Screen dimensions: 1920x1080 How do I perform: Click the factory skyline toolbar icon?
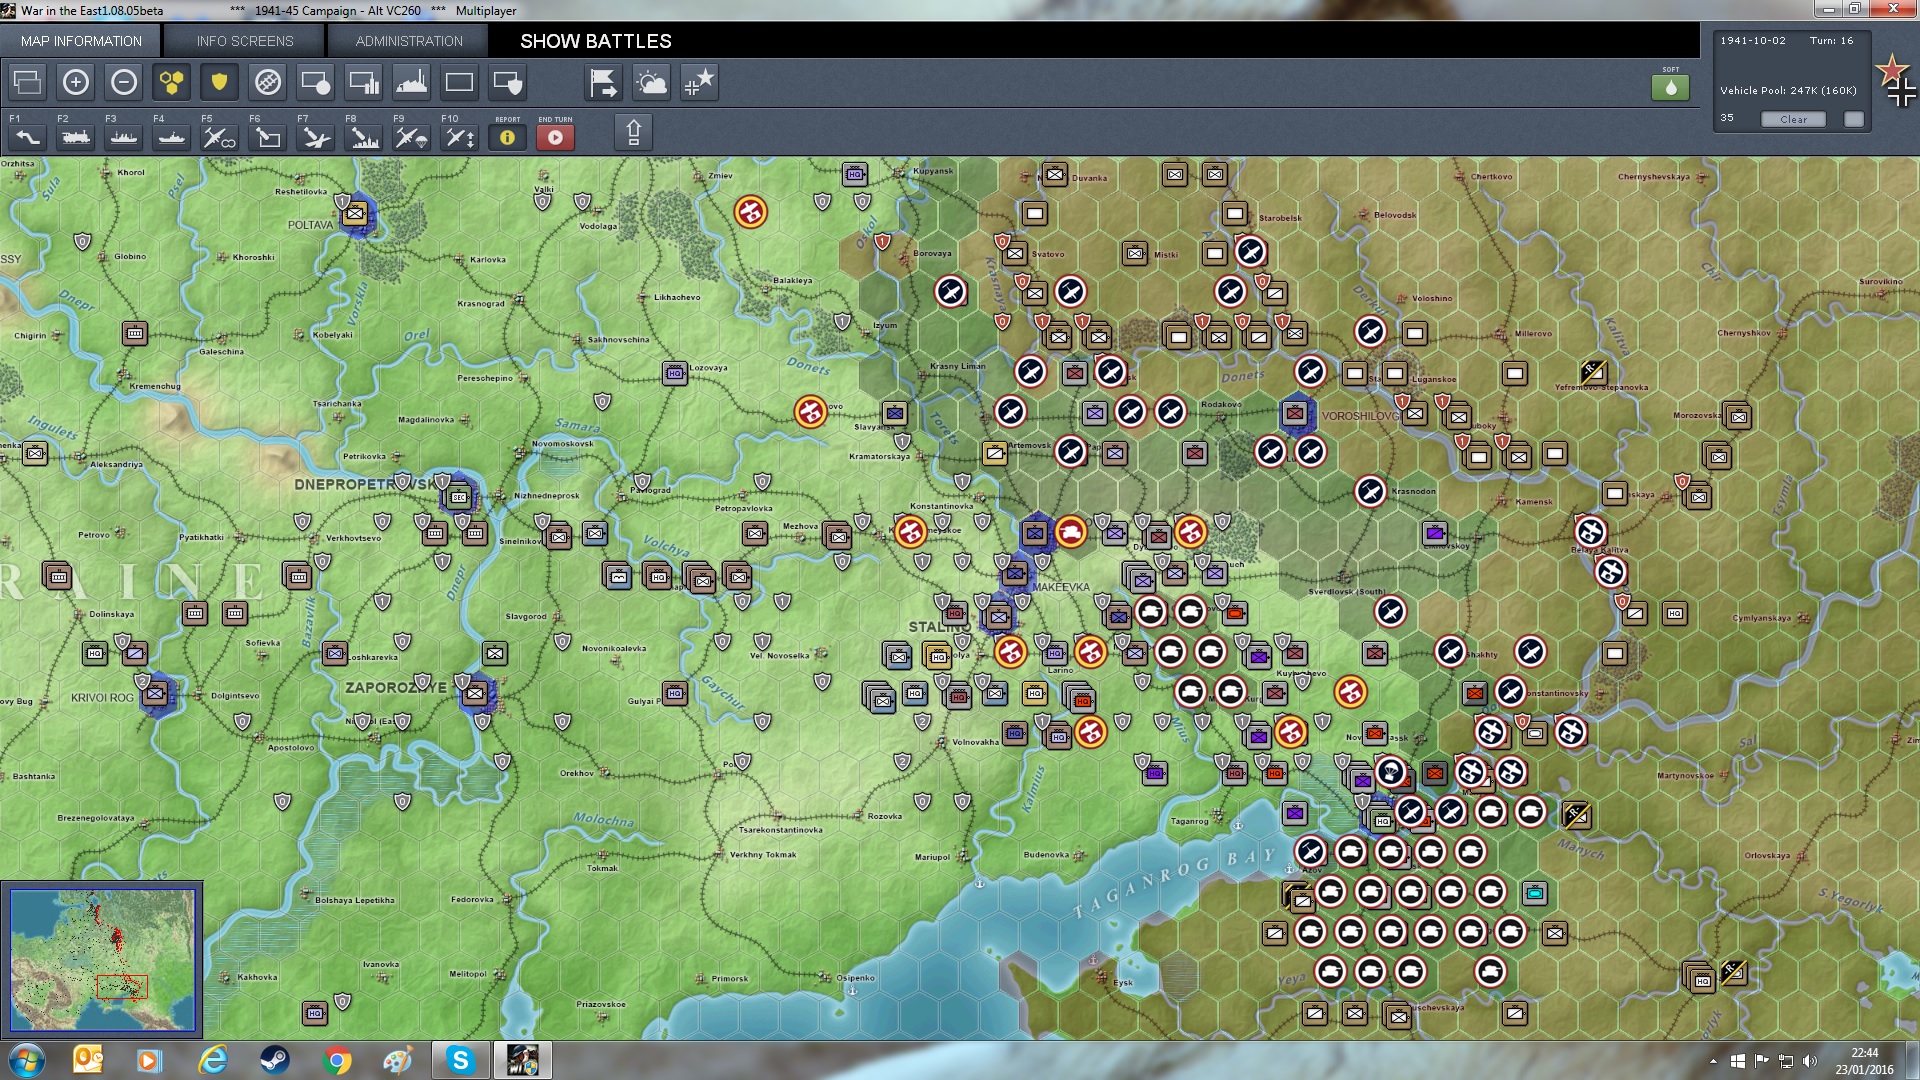click(x=412, y=82)
